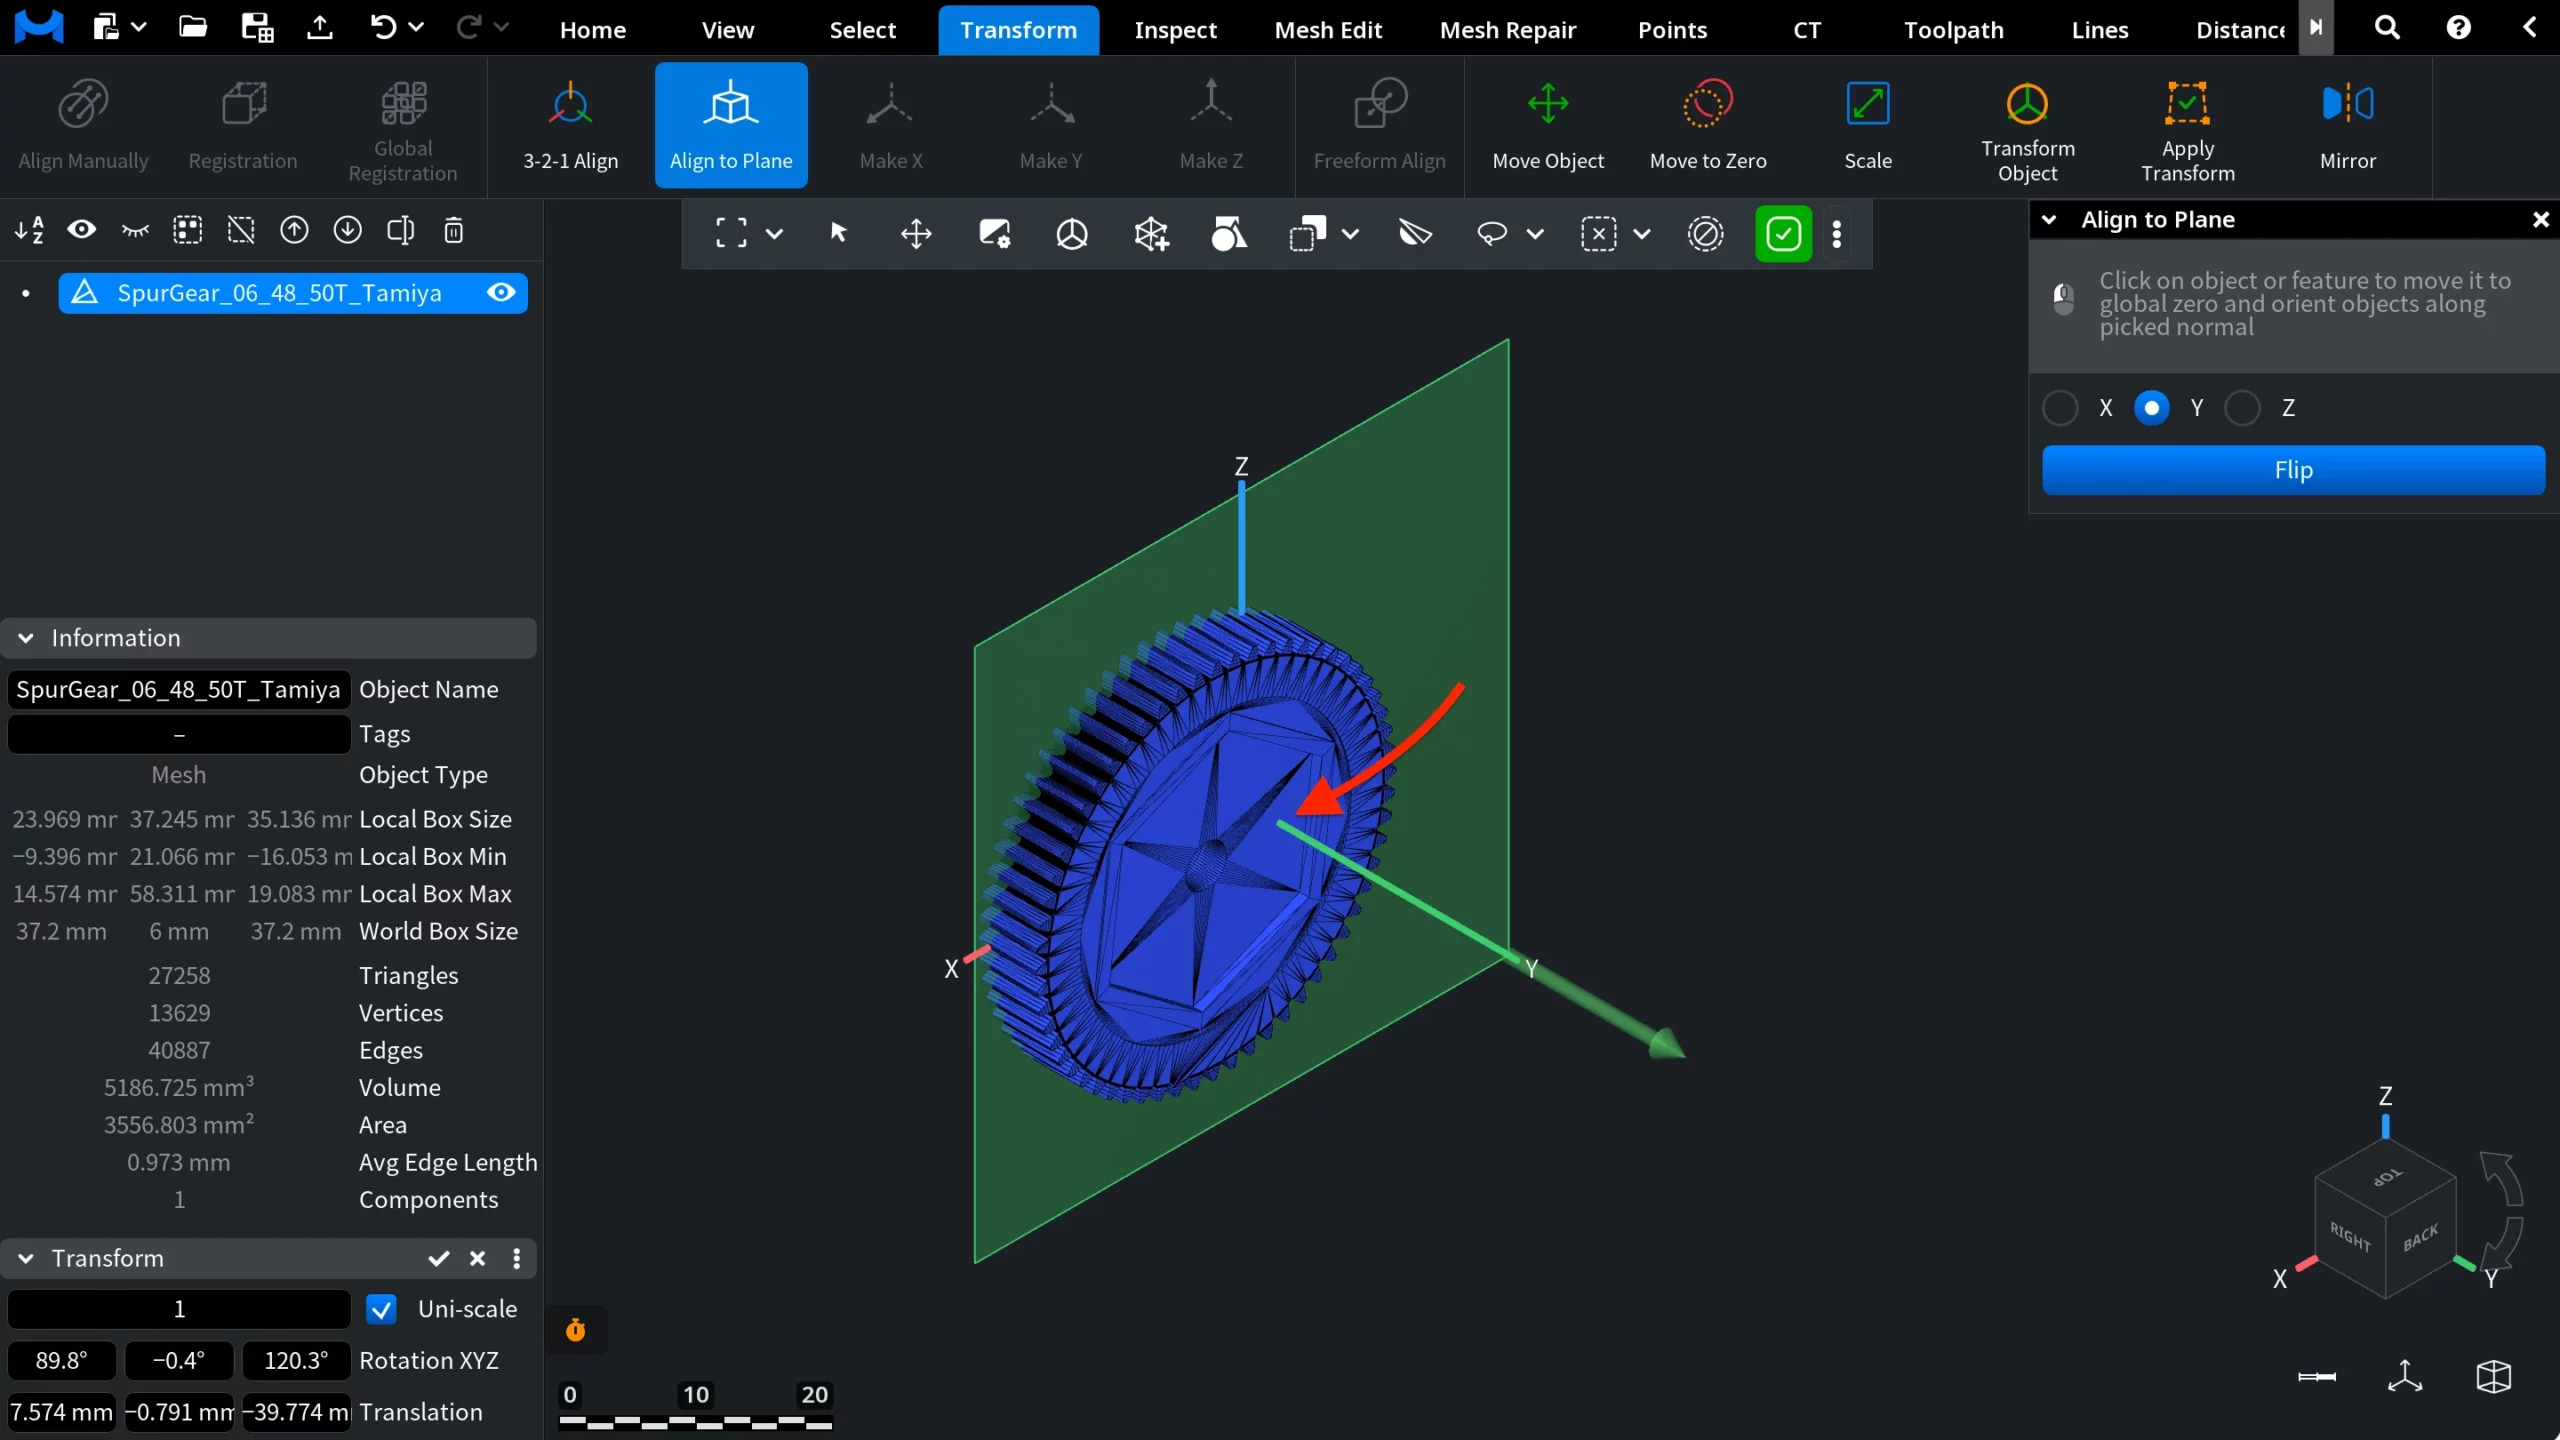Edit the Object Name input field
This screenshot has width=2560, height=1440.
[176, 689]
